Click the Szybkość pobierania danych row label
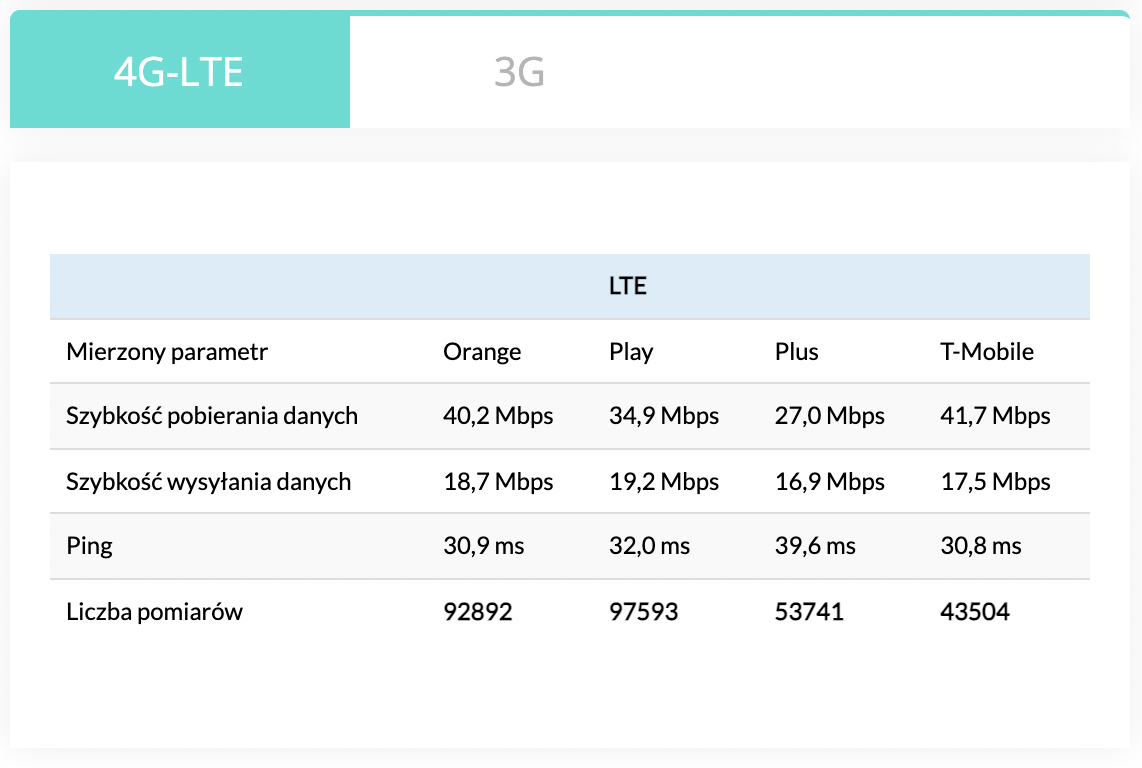Image resolution: width=1142 pixels, height=768 pixels. [212, 416]
